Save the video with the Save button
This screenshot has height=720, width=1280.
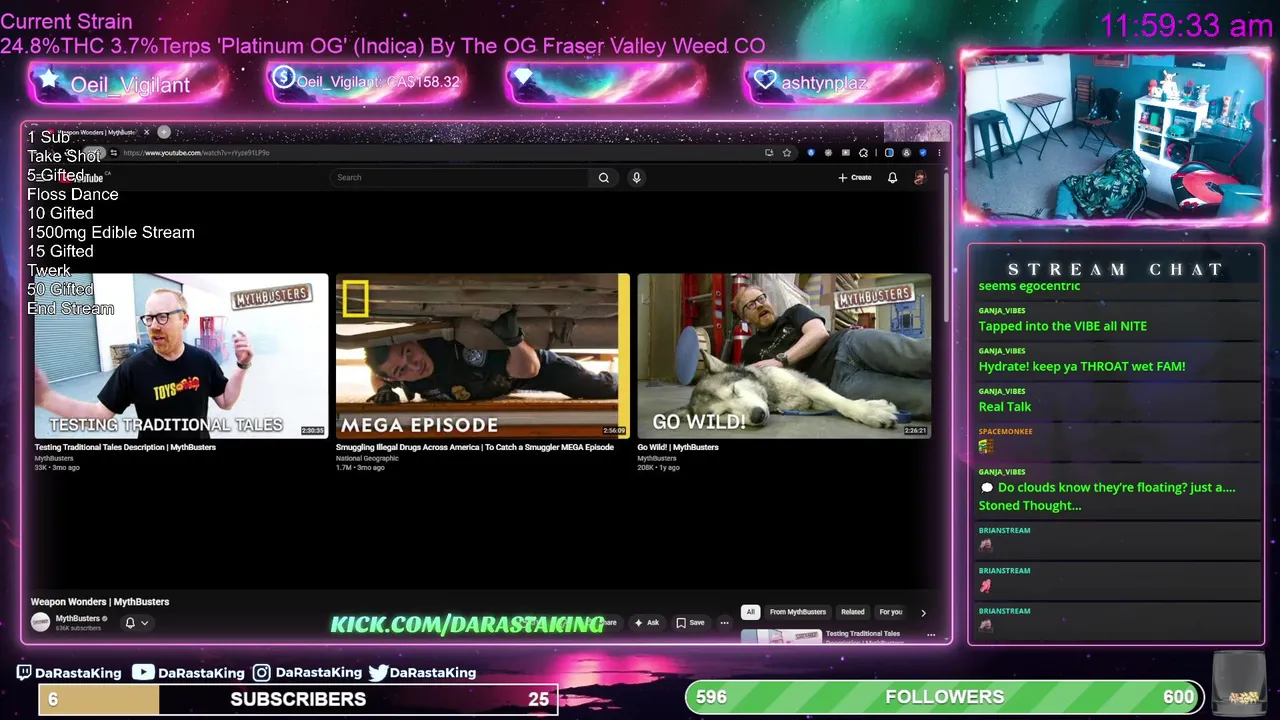[x=690, y=622]
